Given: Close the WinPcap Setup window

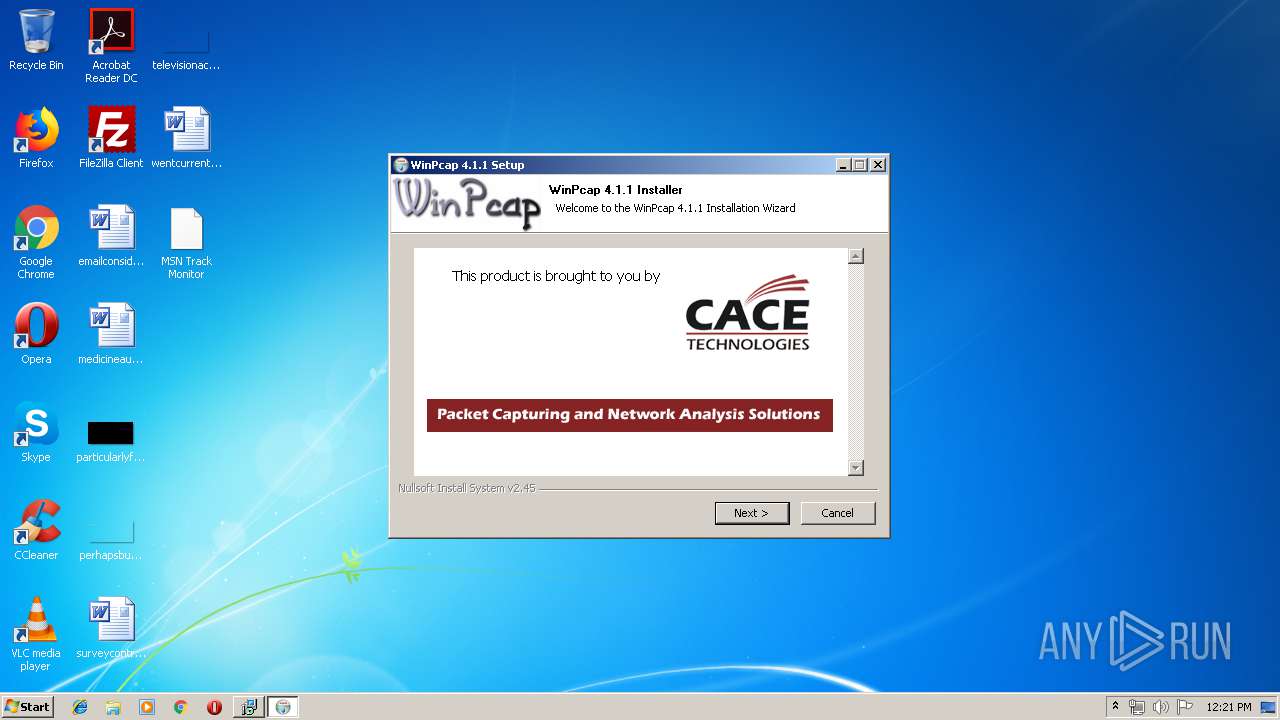Looking at the screenshot, I should [878, 165].
